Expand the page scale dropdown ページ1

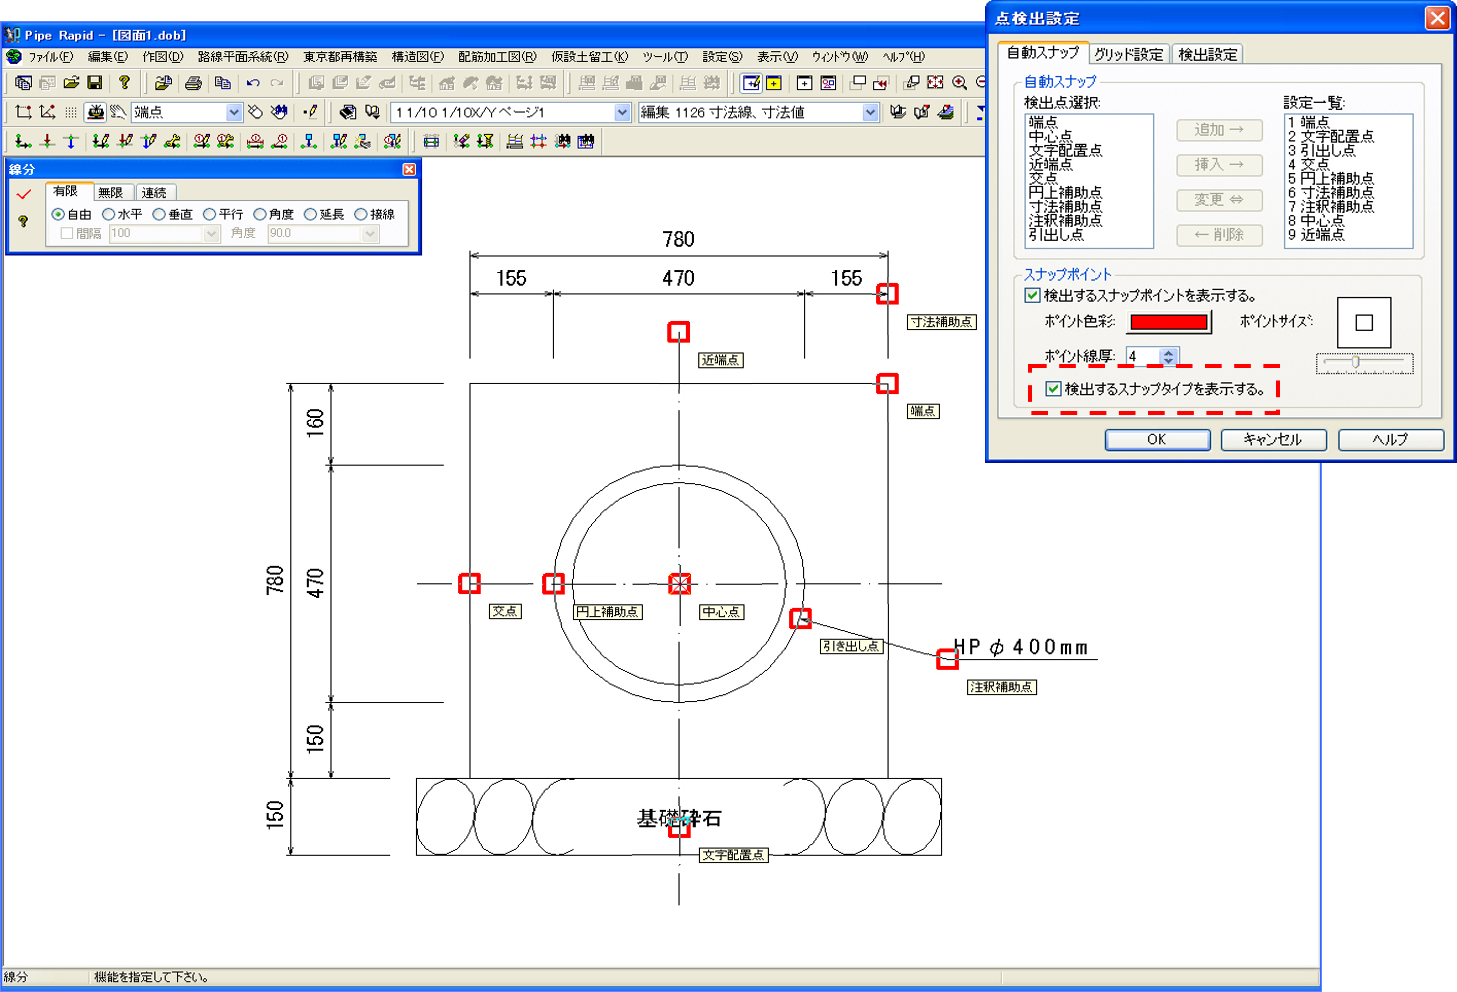[x=622, y=112]
